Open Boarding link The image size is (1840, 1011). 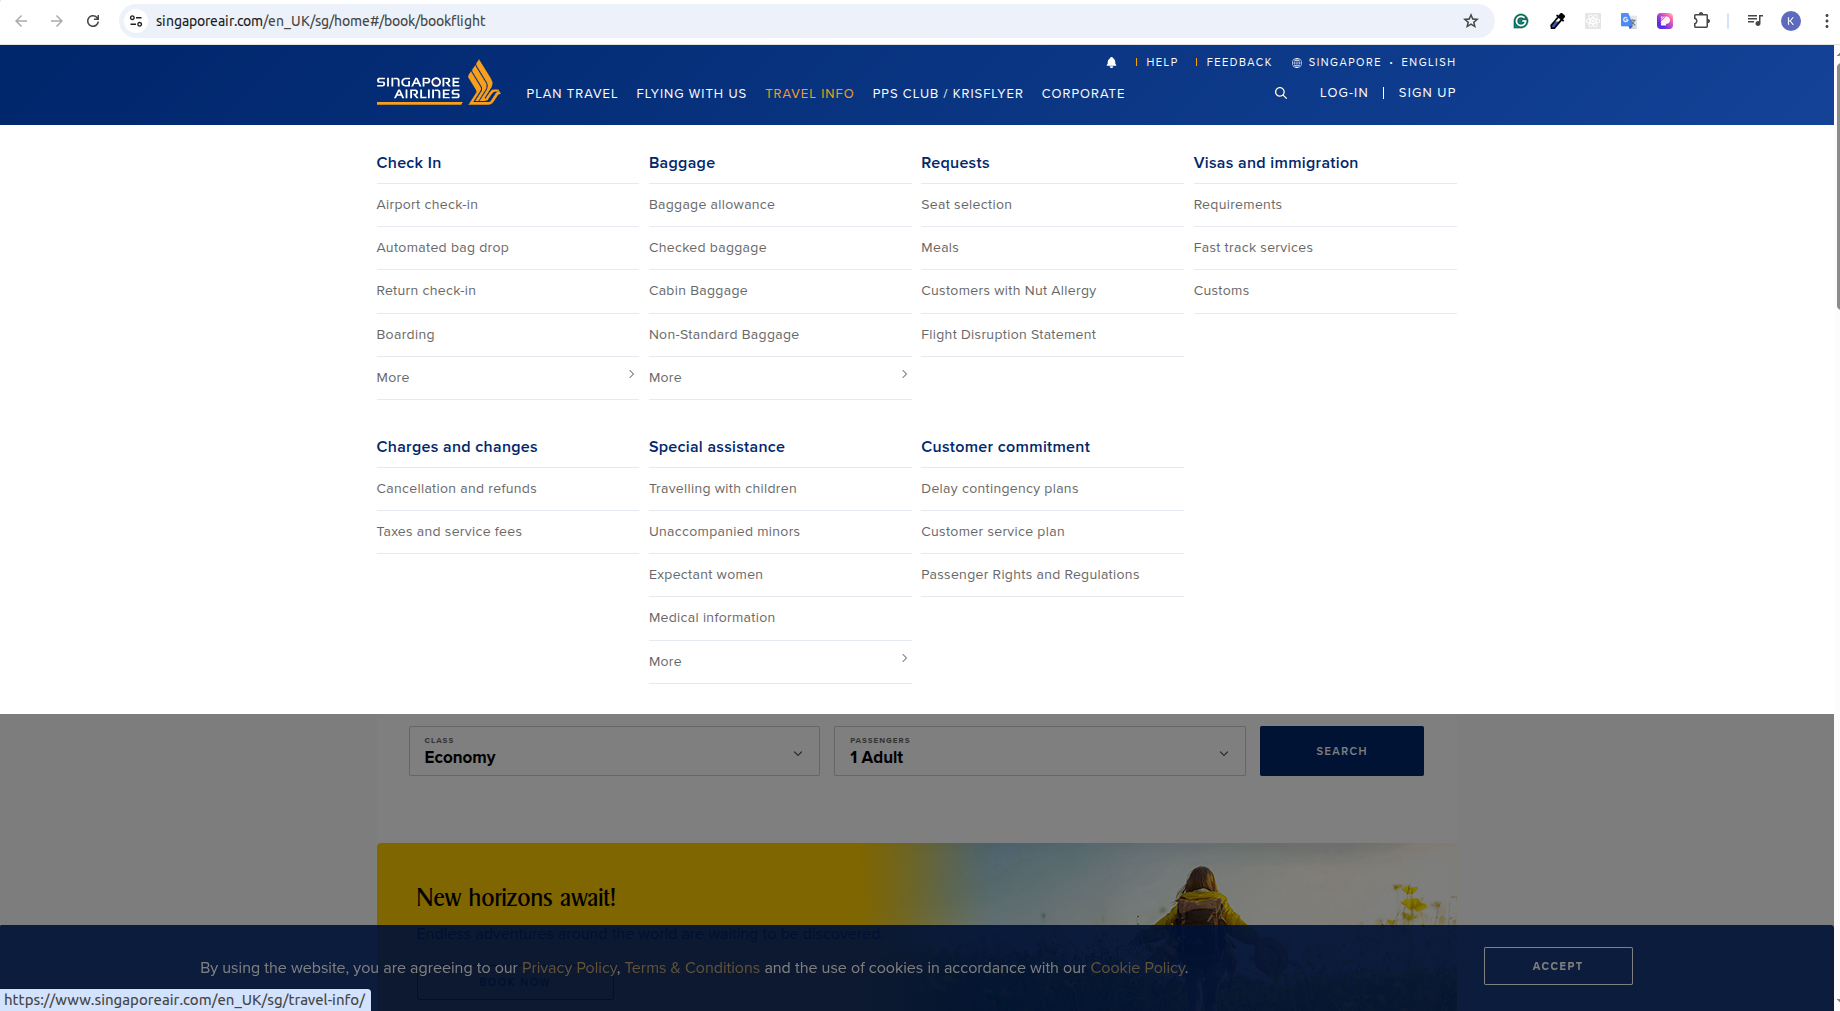point(405,335)
